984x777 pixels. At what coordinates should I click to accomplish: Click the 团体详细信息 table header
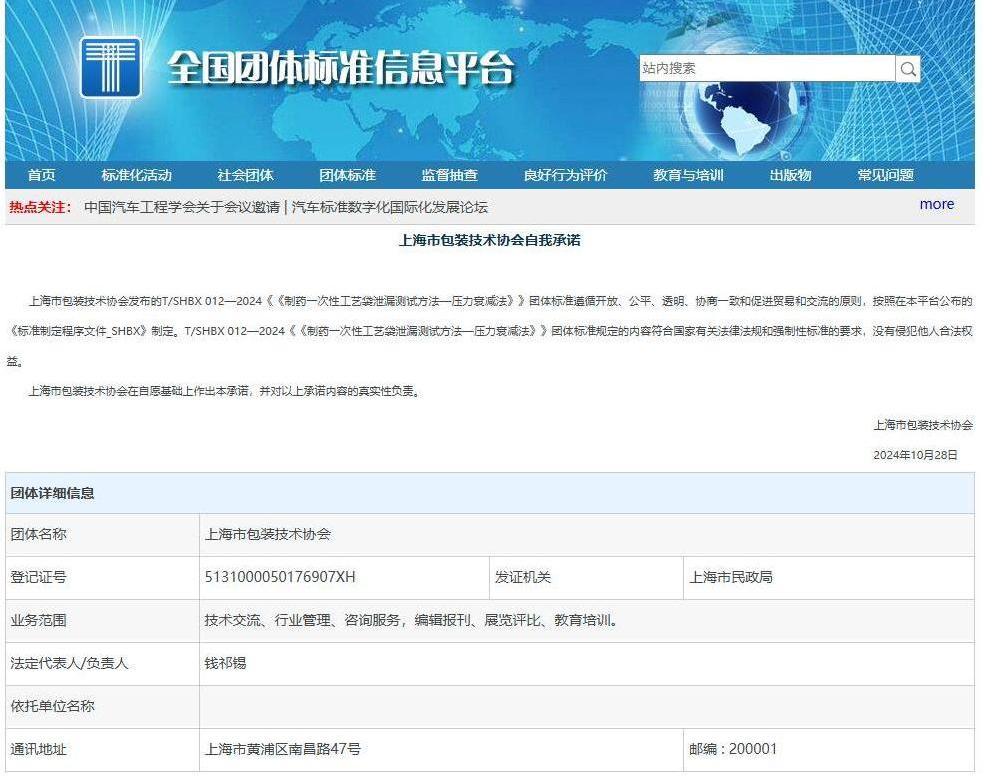[x=489, y=493]
